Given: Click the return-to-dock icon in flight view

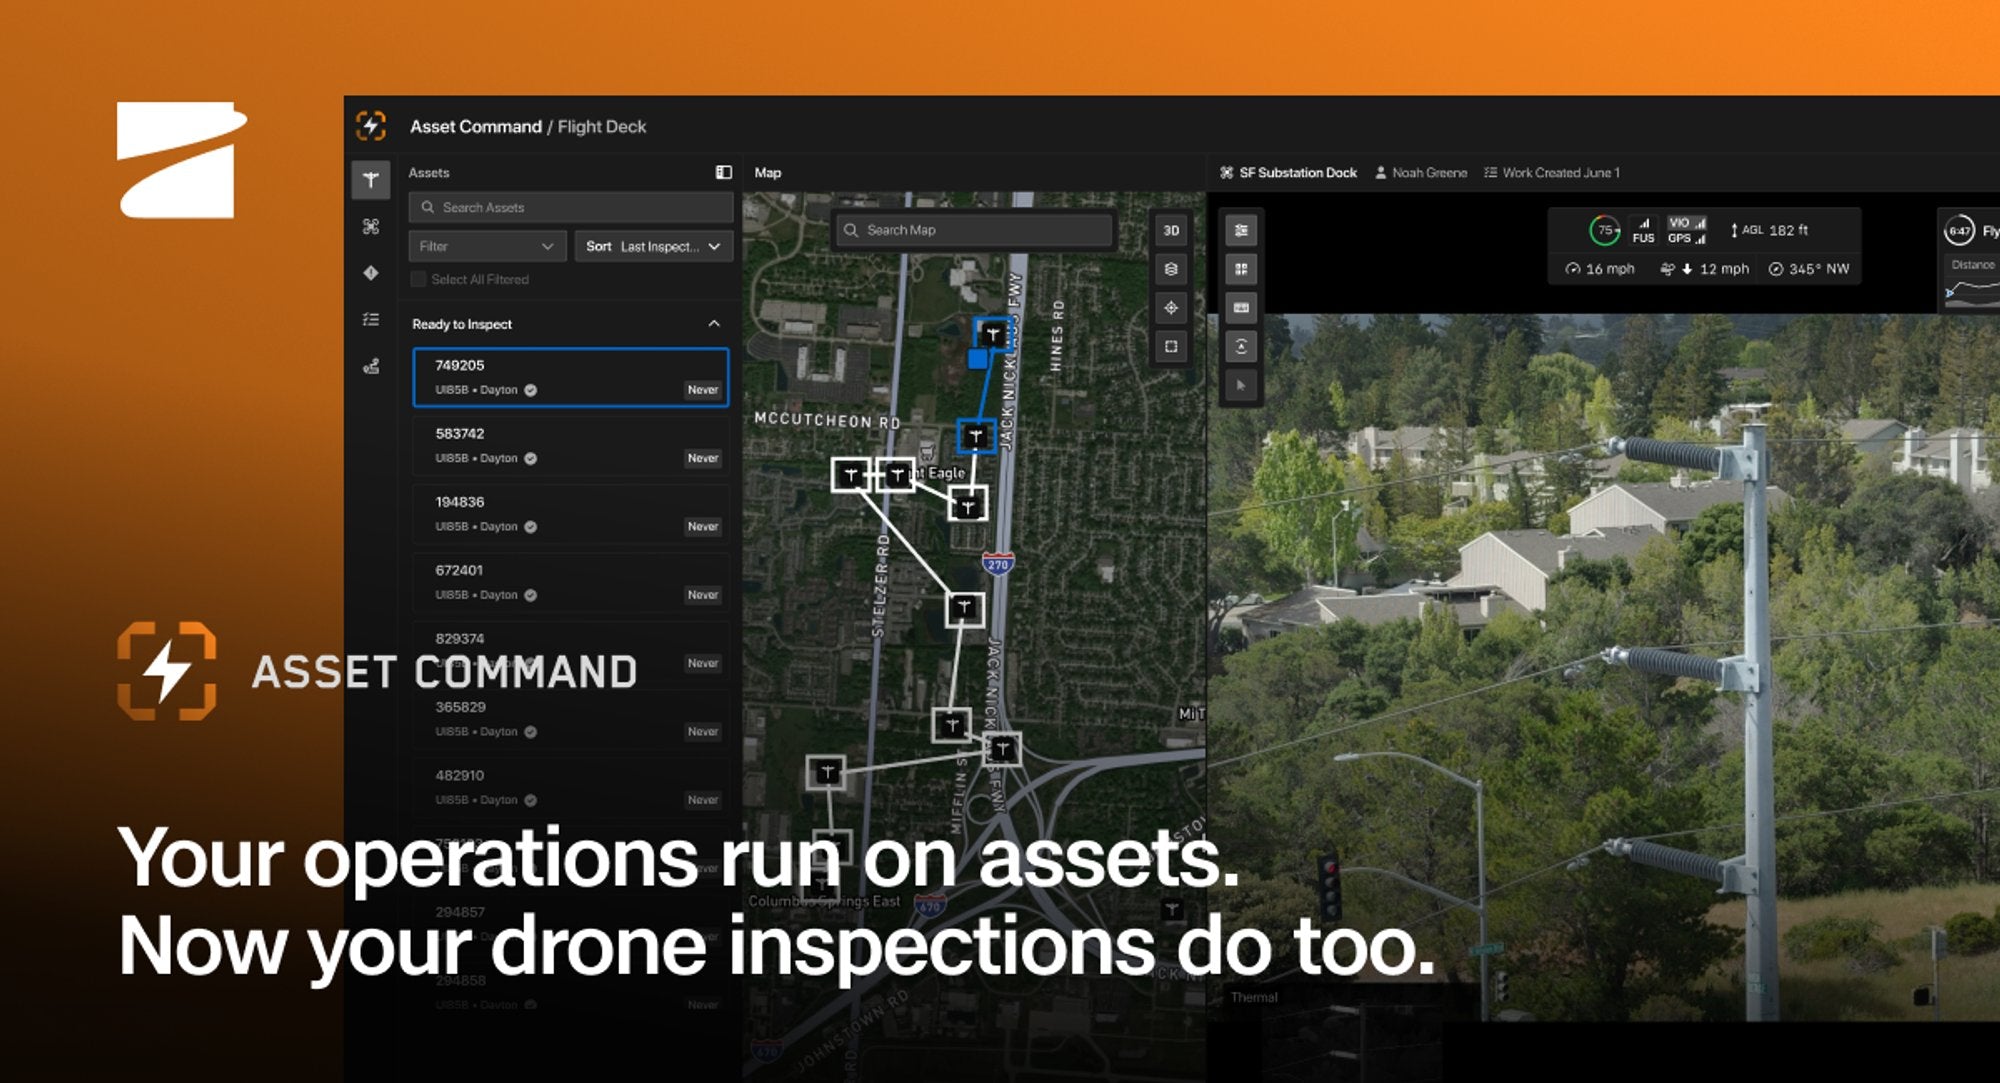Looking at the screenshot, I should pos(1241,347).
